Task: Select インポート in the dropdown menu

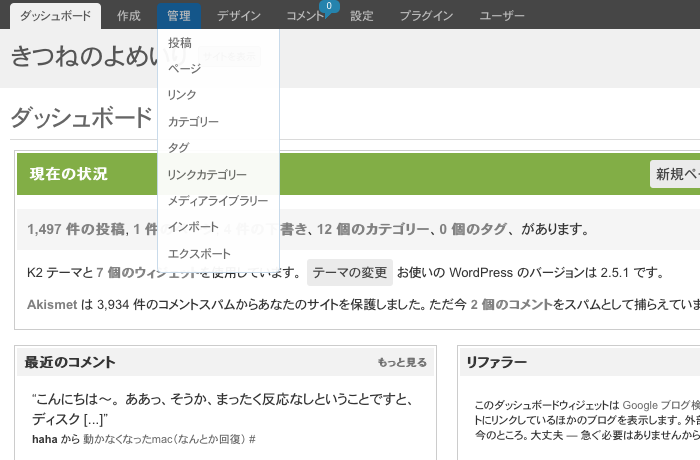Action: coord(193,227)
